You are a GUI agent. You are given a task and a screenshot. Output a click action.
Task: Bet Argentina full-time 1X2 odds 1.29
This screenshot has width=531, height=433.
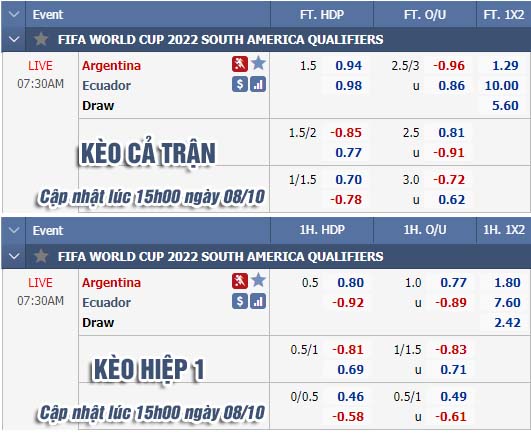click(x=505, y=65)
